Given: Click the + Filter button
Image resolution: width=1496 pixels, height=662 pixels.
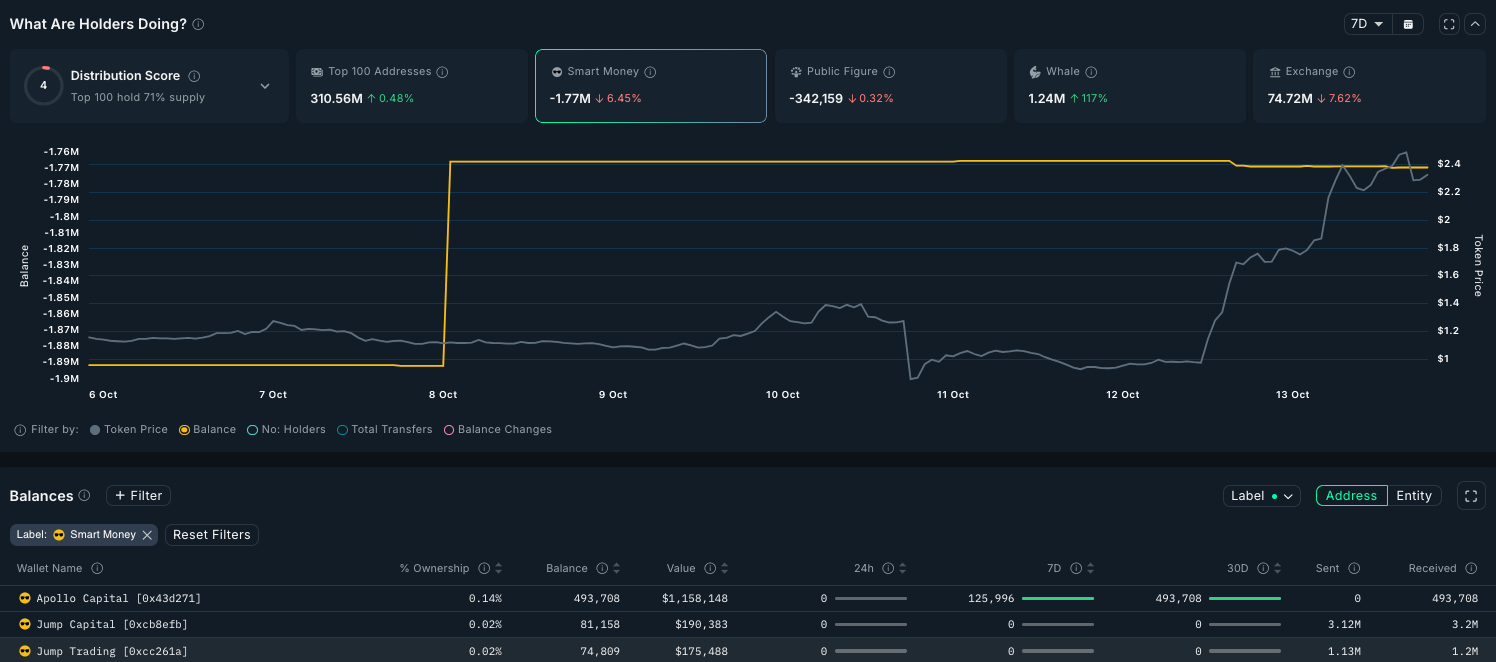Looking at the screenshot, I should tap(138, 495).
